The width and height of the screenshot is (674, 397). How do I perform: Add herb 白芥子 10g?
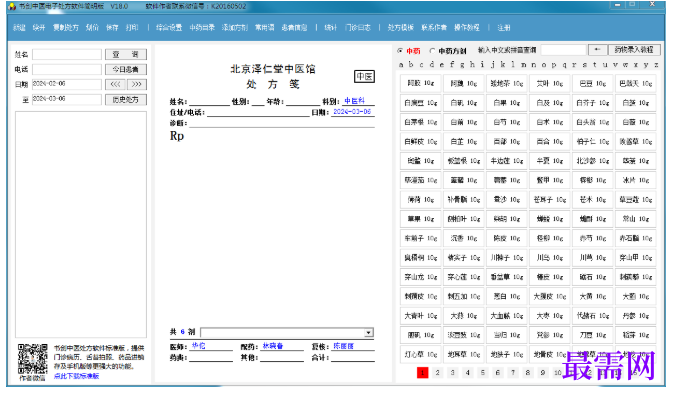593,103
